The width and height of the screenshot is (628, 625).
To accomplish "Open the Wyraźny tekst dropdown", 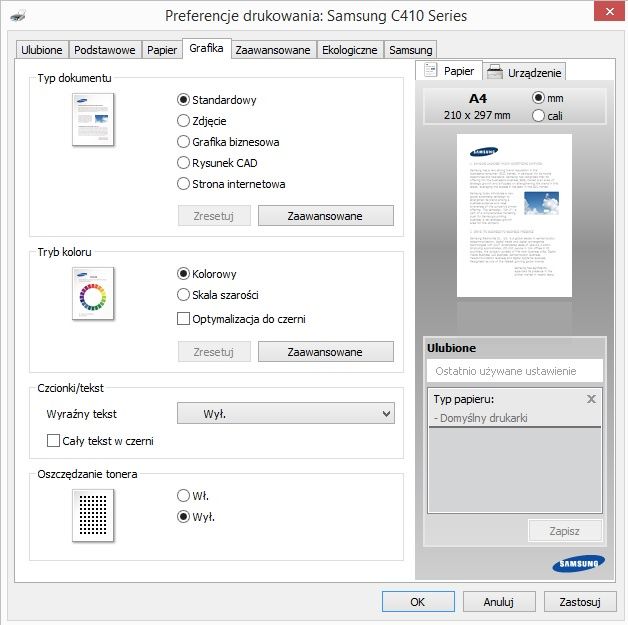I will tap(286, 414).
